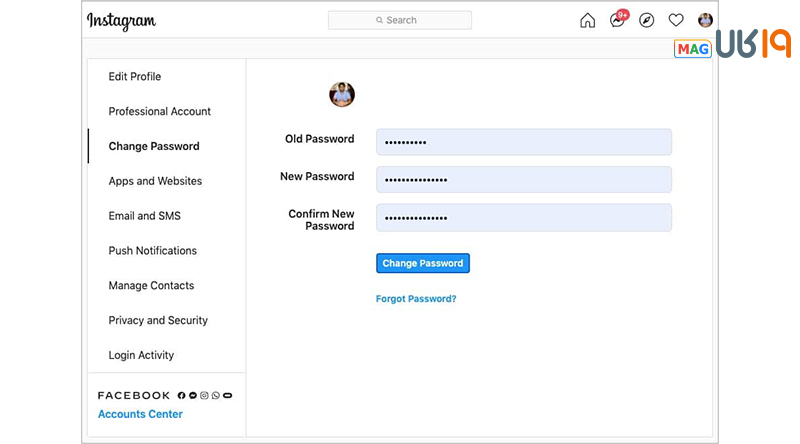Open Professional Account settings
Viewport: 800px width, 444px height.
160,111
